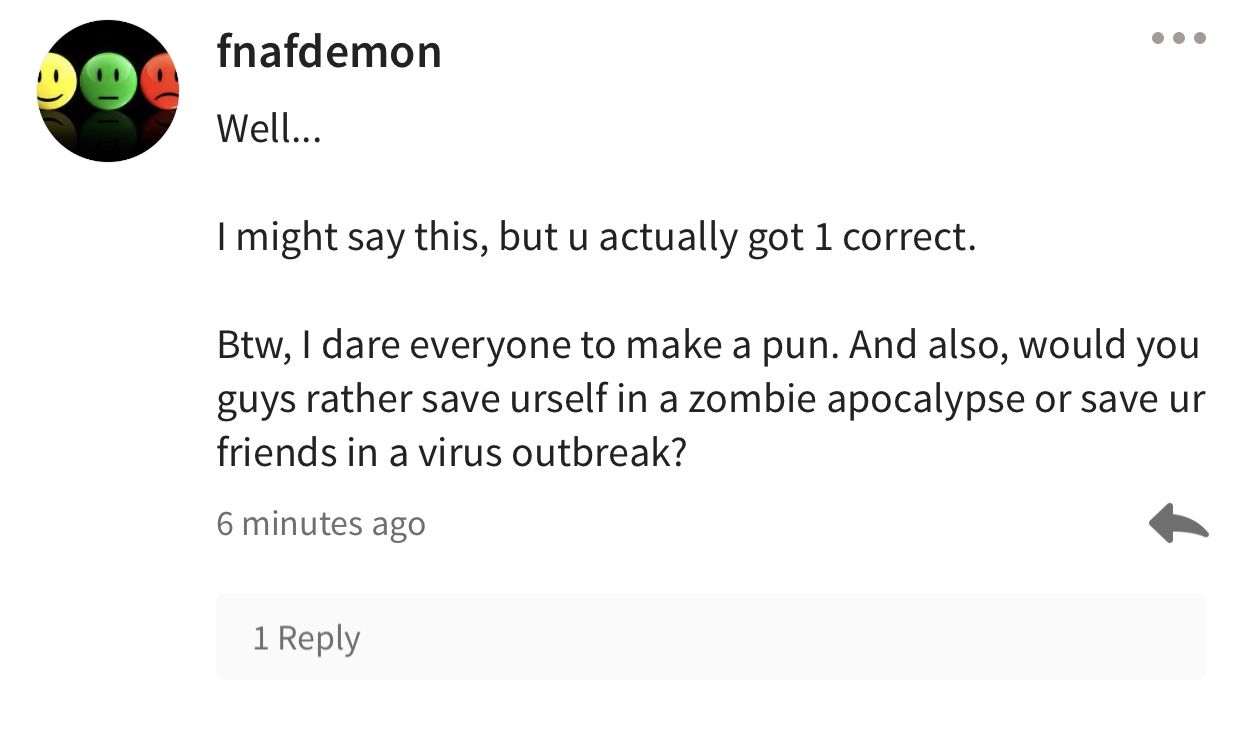Viewport: 1242px width, 733px height.
Task: Click the word "correct" in the comment
Action: (x=905, y=239)
